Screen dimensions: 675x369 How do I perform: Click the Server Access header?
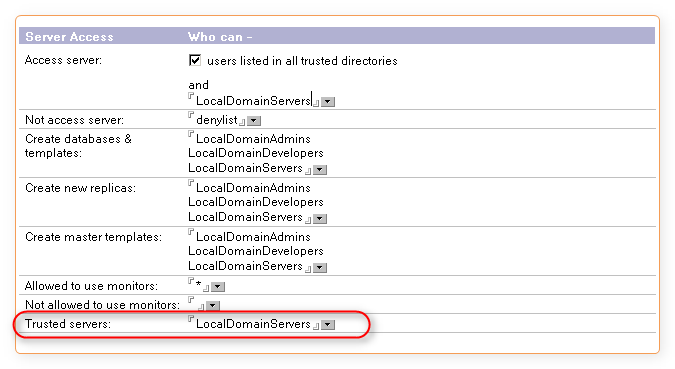coord(69,37)
